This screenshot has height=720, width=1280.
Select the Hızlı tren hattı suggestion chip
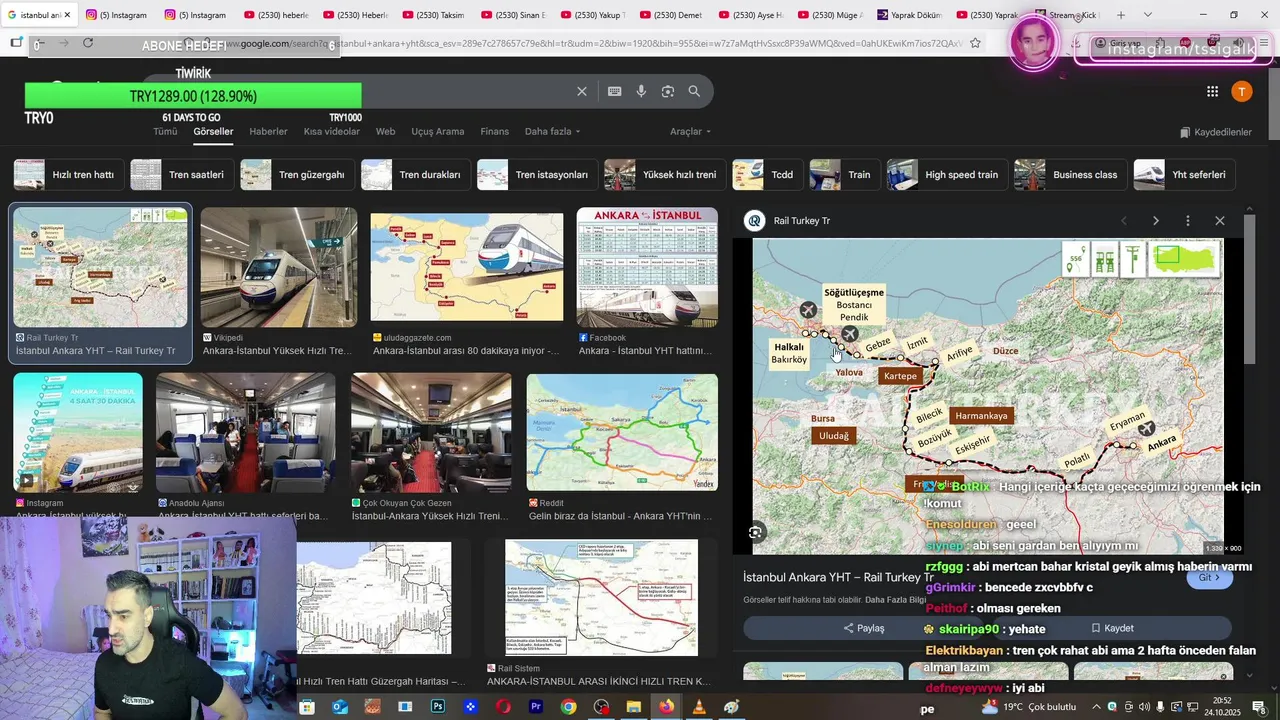[x=67, y=175]
